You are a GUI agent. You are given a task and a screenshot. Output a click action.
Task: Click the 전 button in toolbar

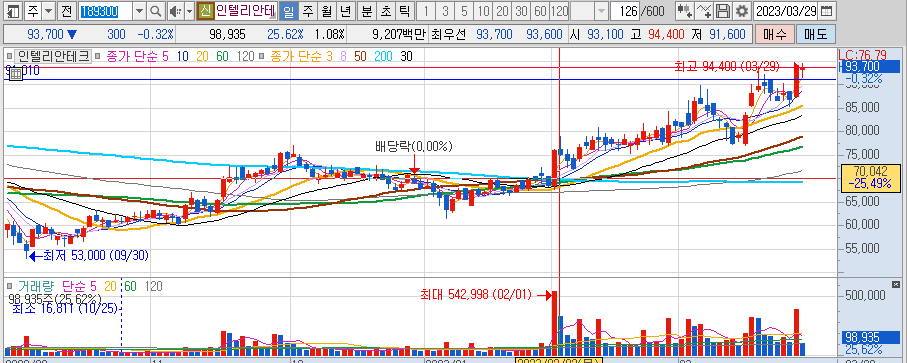(x=67, y=10)
